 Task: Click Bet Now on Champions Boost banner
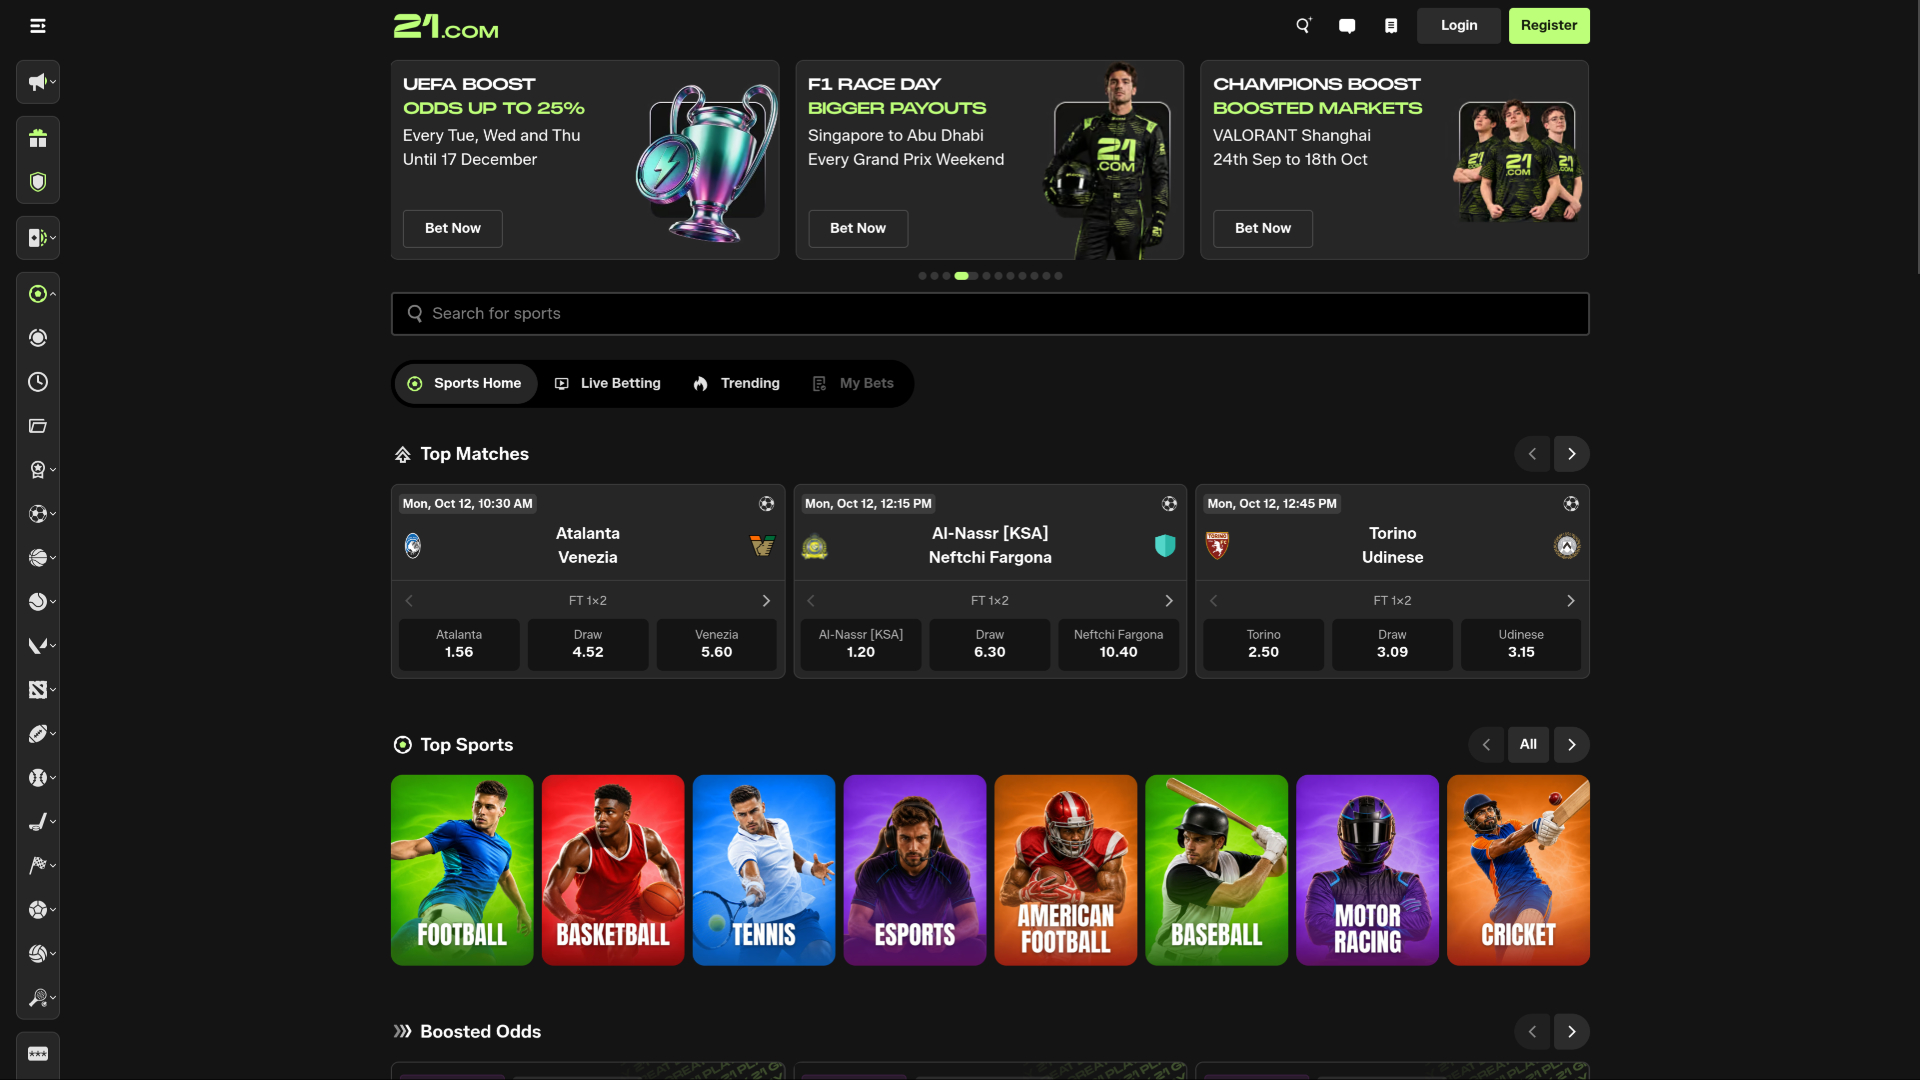1263,229
